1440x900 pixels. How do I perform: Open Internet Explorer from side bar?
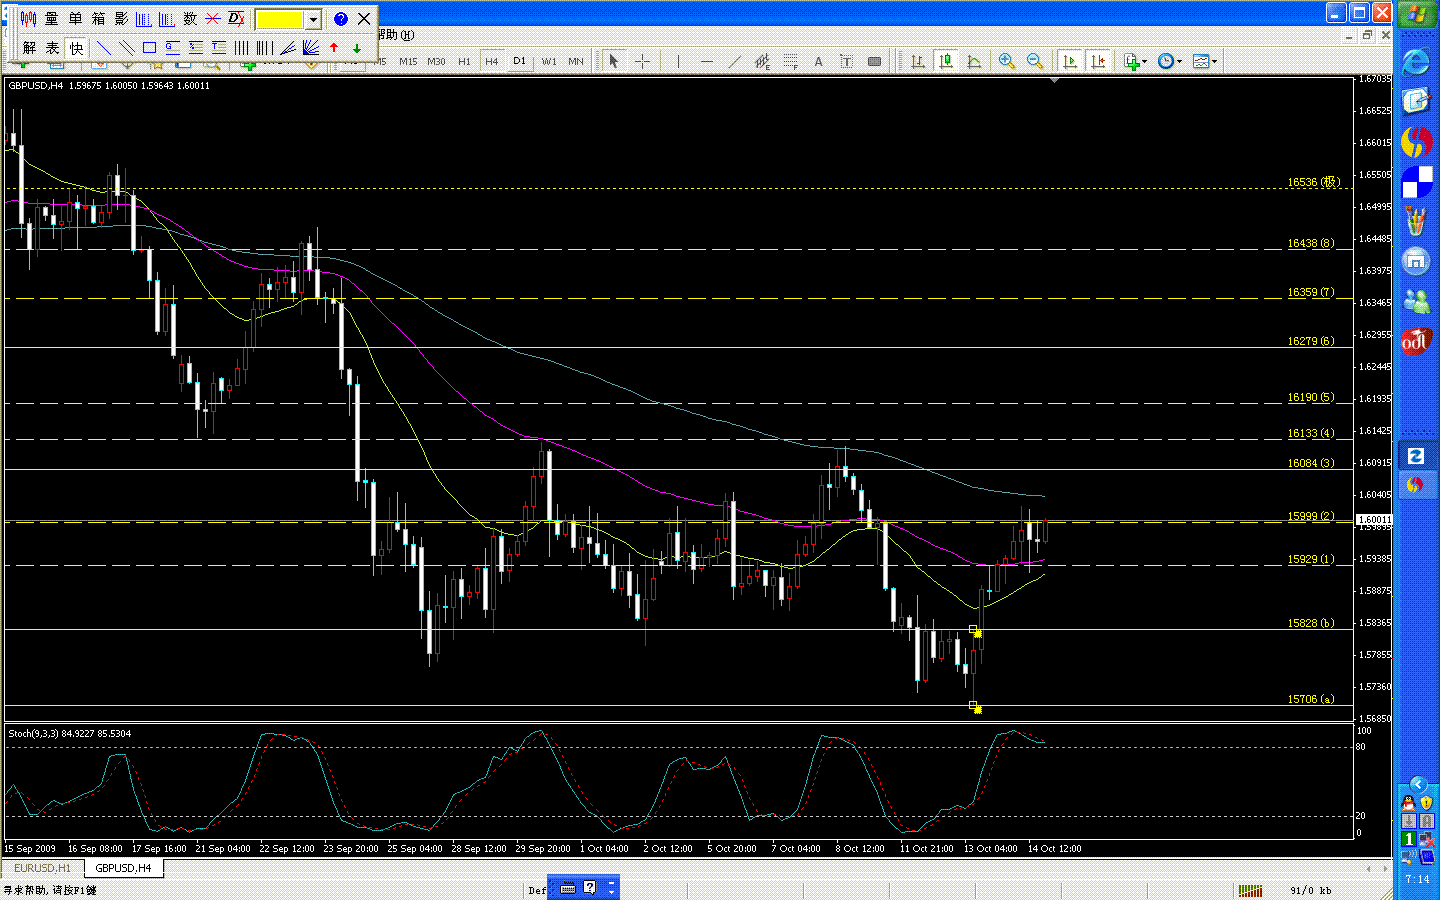click(1416, 62)
